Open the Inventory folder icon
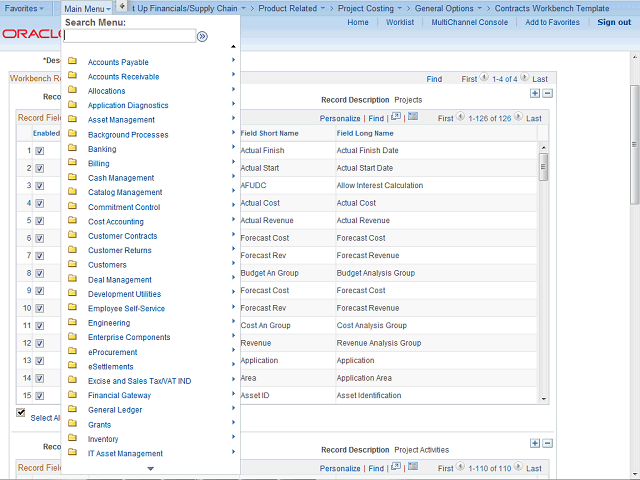Image resolution: width=640 pixels, height=480 pixels. (73, 438)
